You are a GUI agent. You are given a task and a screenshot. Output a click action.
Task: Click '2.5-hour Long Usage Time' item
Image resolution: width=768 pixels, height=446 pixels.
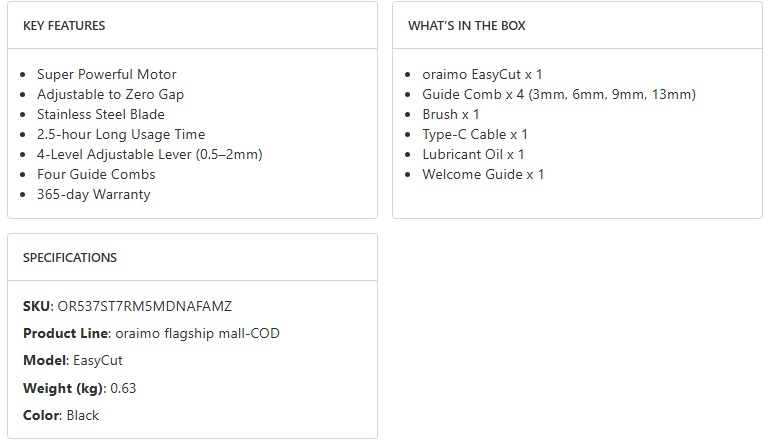tap(121, 134)
